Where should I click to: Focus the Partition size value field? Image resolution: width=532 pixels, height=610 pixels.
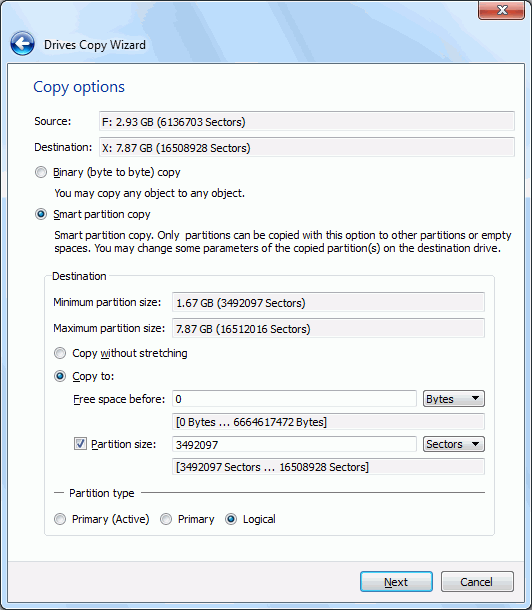294,444
